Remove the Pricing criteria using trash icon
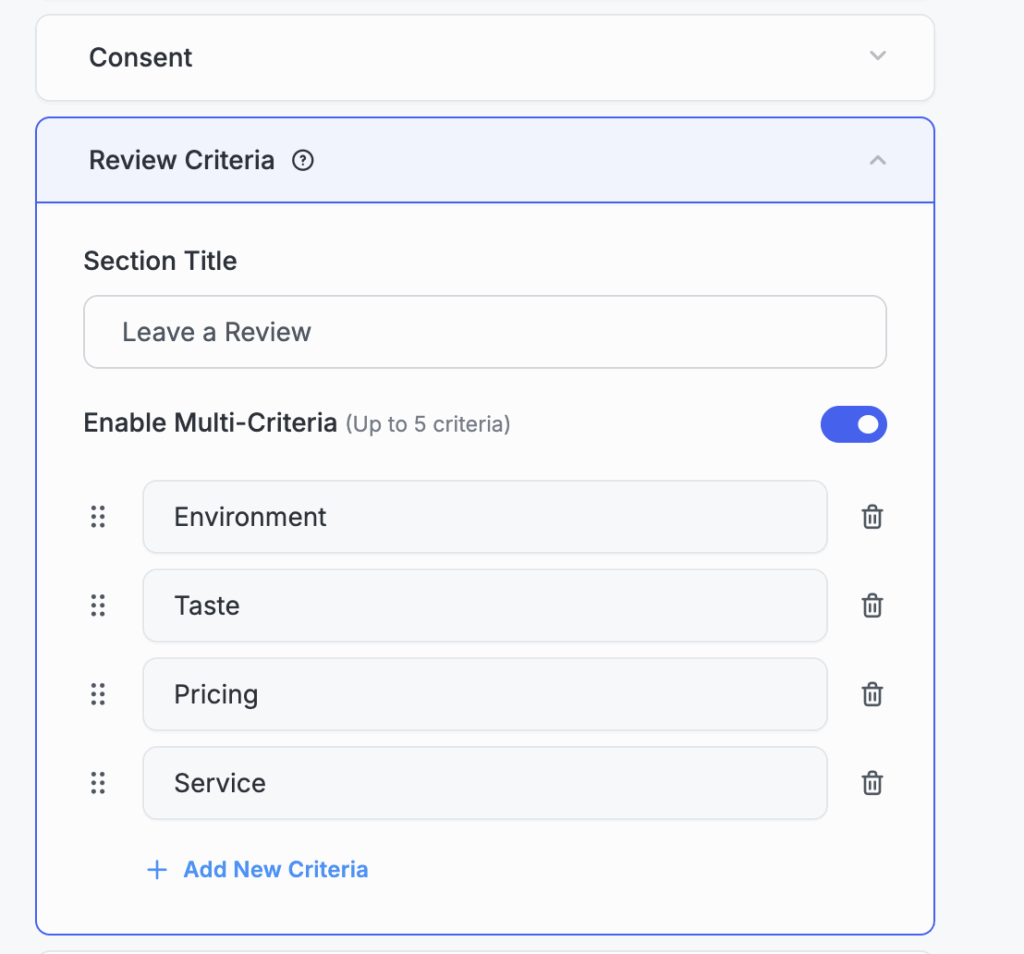The width and height of the screenshot is (1024, 954). 872,694
